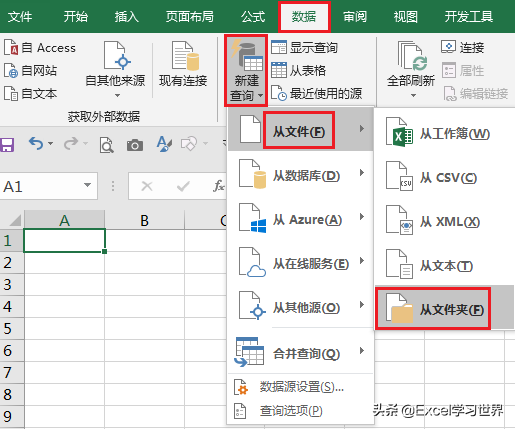515x429 pixels.
Task: Click cell A1
Action: (x=64, y=240)
